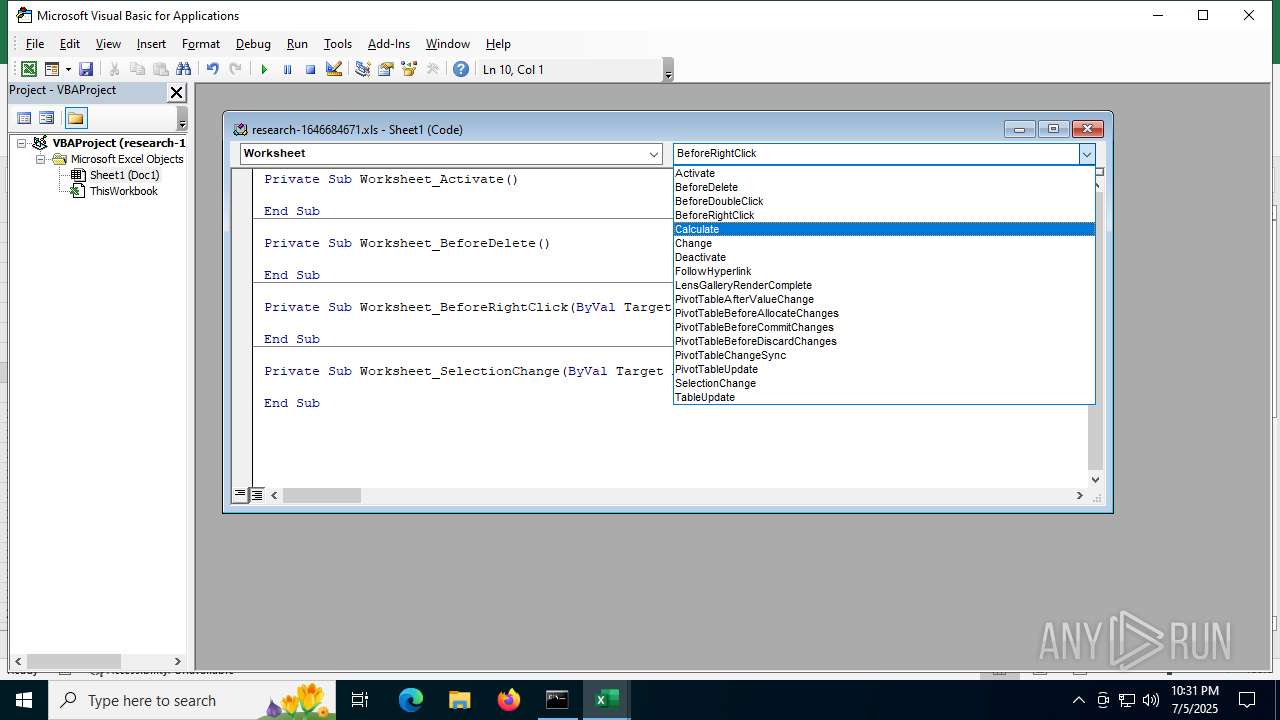Save the workbook with the floppy icon

(x=86, y=69)
